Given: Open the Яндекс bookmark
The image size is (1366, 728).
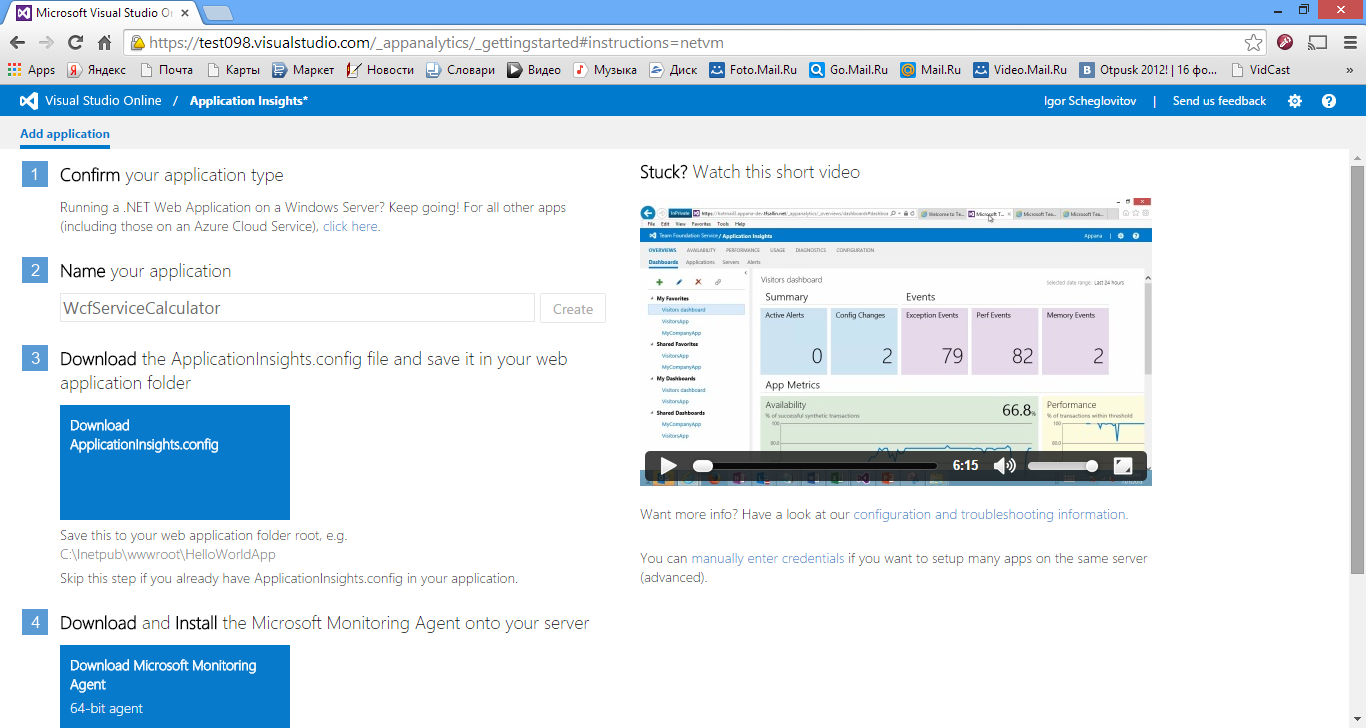Looking at the screenshot, I should pyautogui.click(x=97, y=70).
